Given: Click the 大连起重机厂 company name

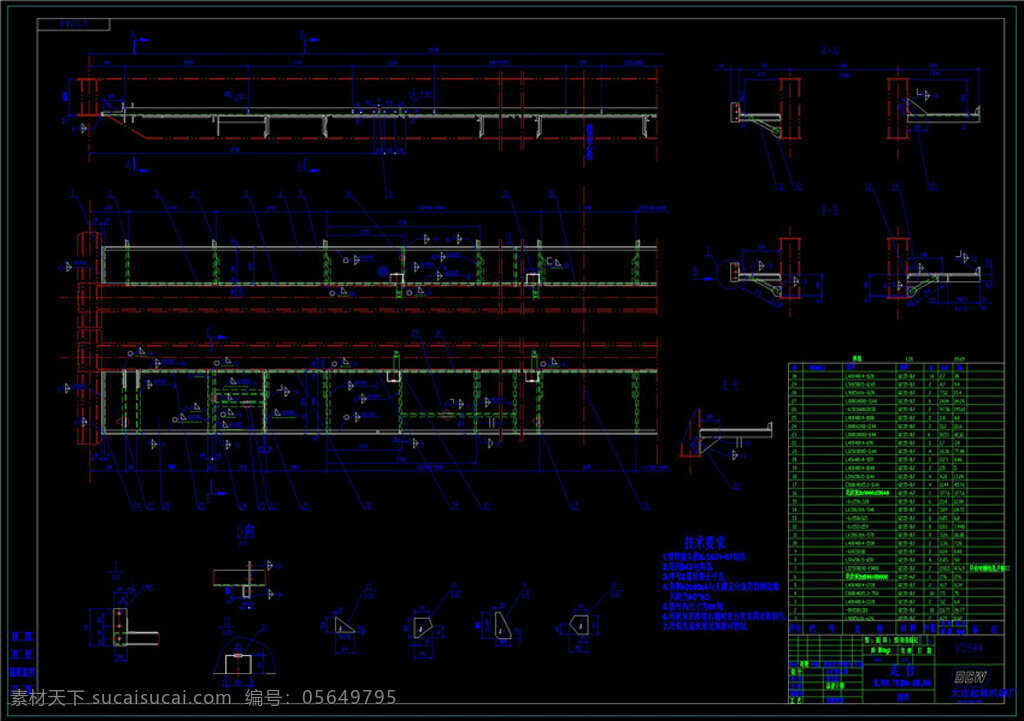Looking at the screenshot, I should (982, 693).
